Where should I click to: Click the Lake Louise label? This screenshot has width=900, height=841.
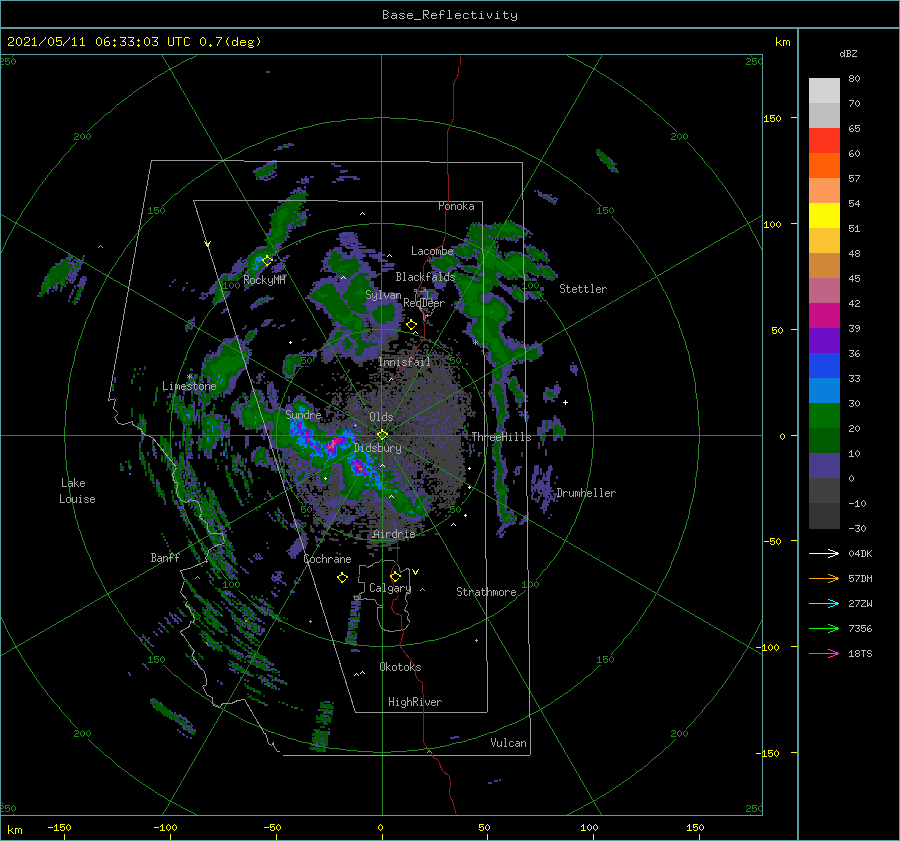click(x=77, y=491)
